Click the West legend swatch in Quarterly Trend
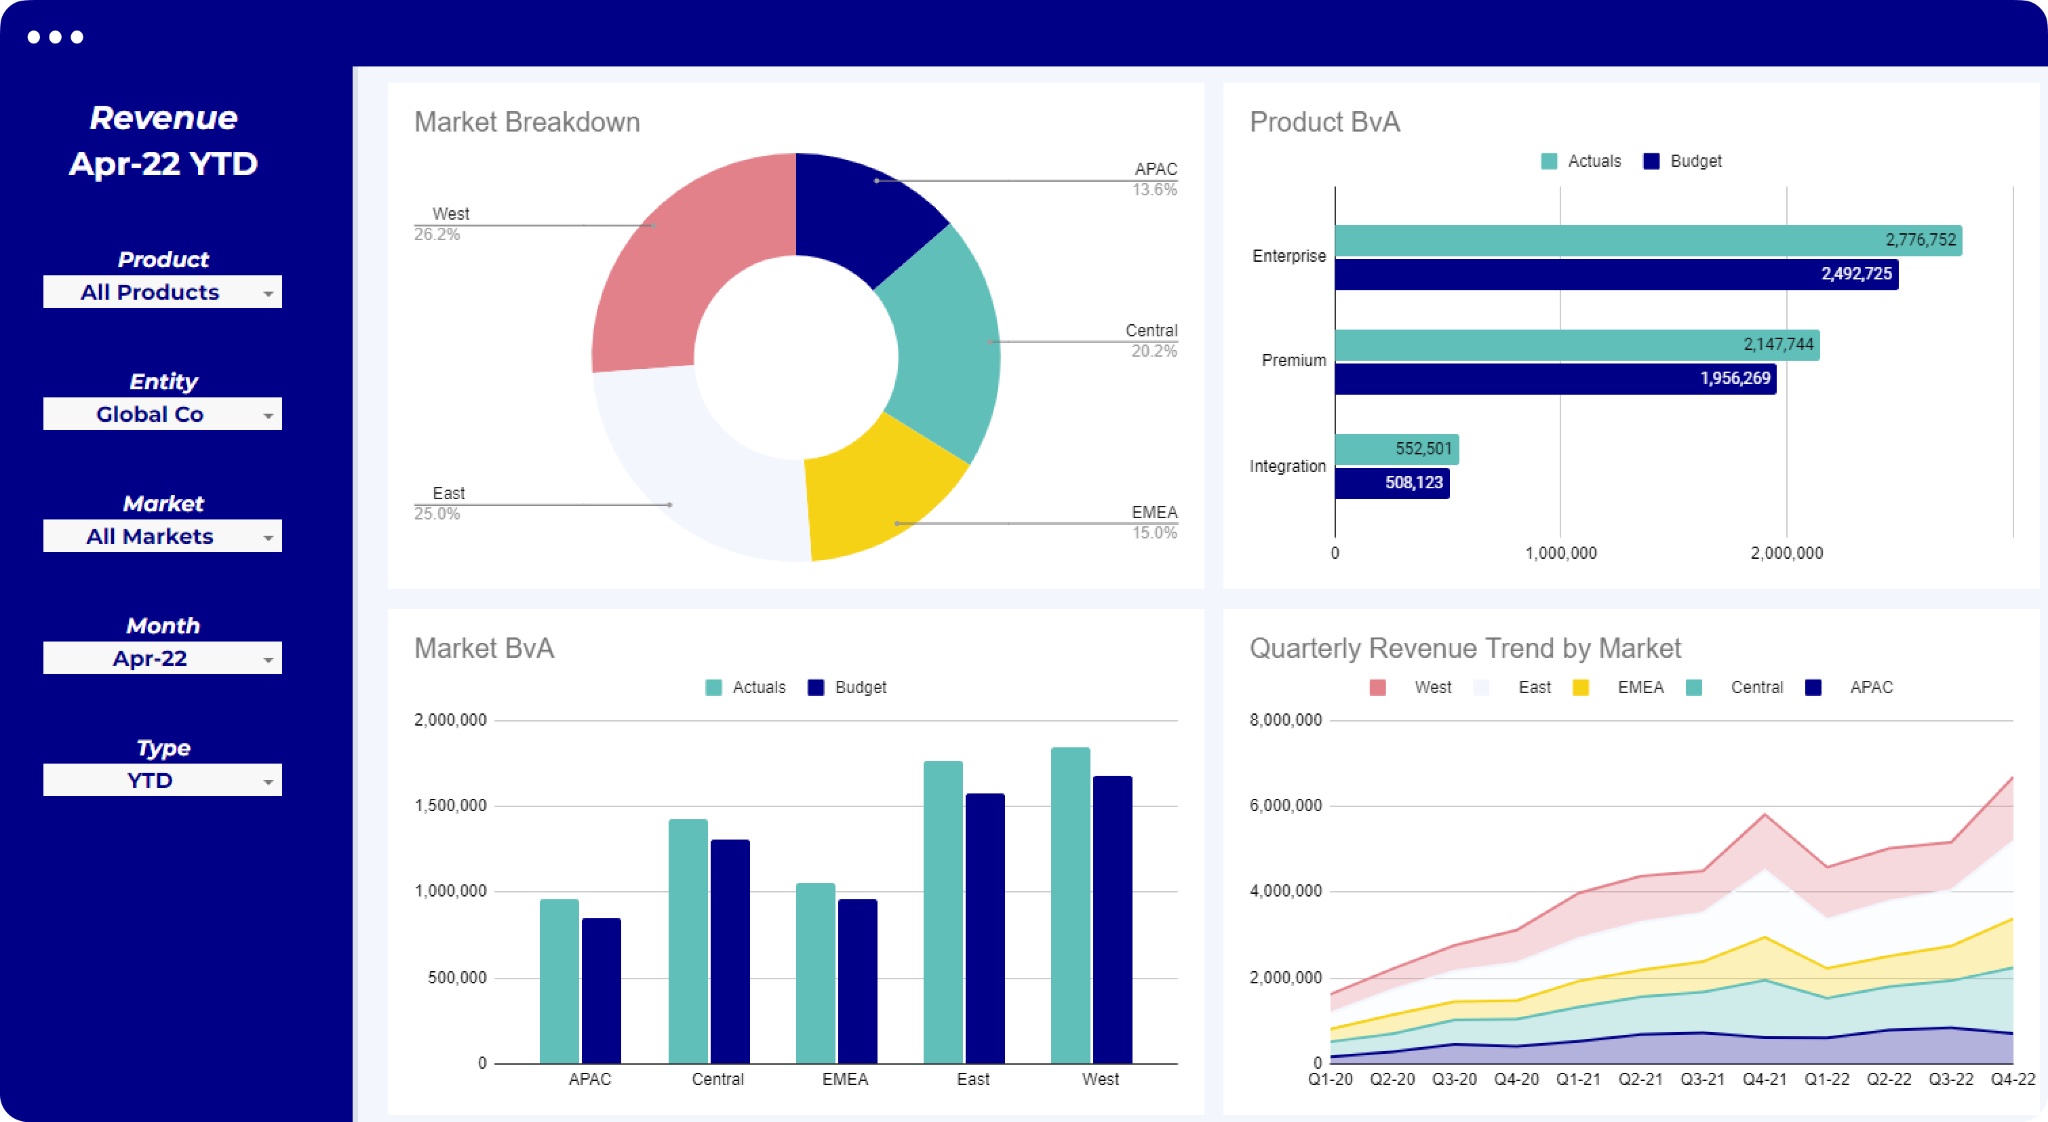Image resolution: width=2048 pixels, height=1122 pixels. [x=1377, y=687]
